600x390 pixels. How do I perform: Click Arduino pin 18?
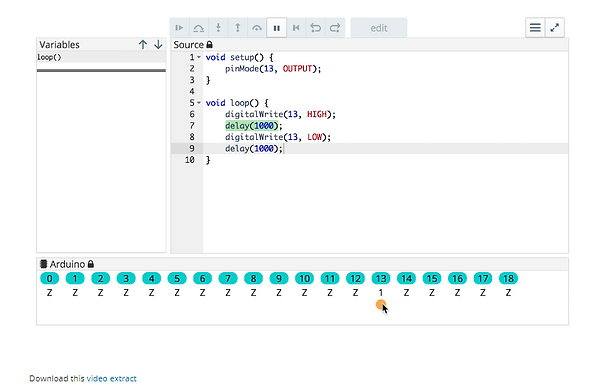tap(508, 278)
